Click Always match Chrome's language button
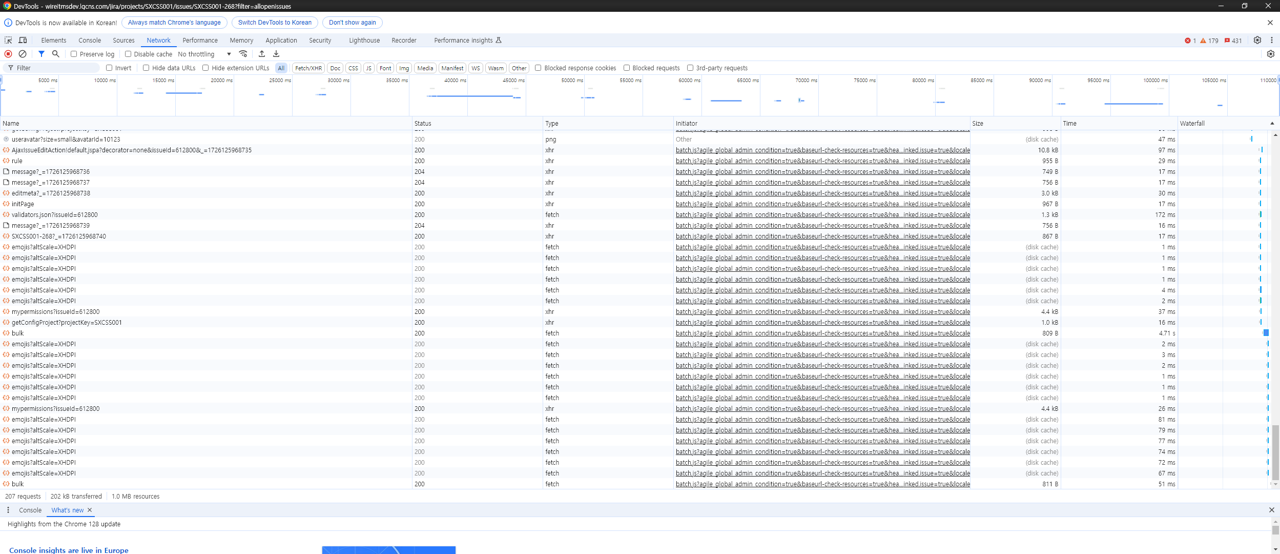 point(175,22)
